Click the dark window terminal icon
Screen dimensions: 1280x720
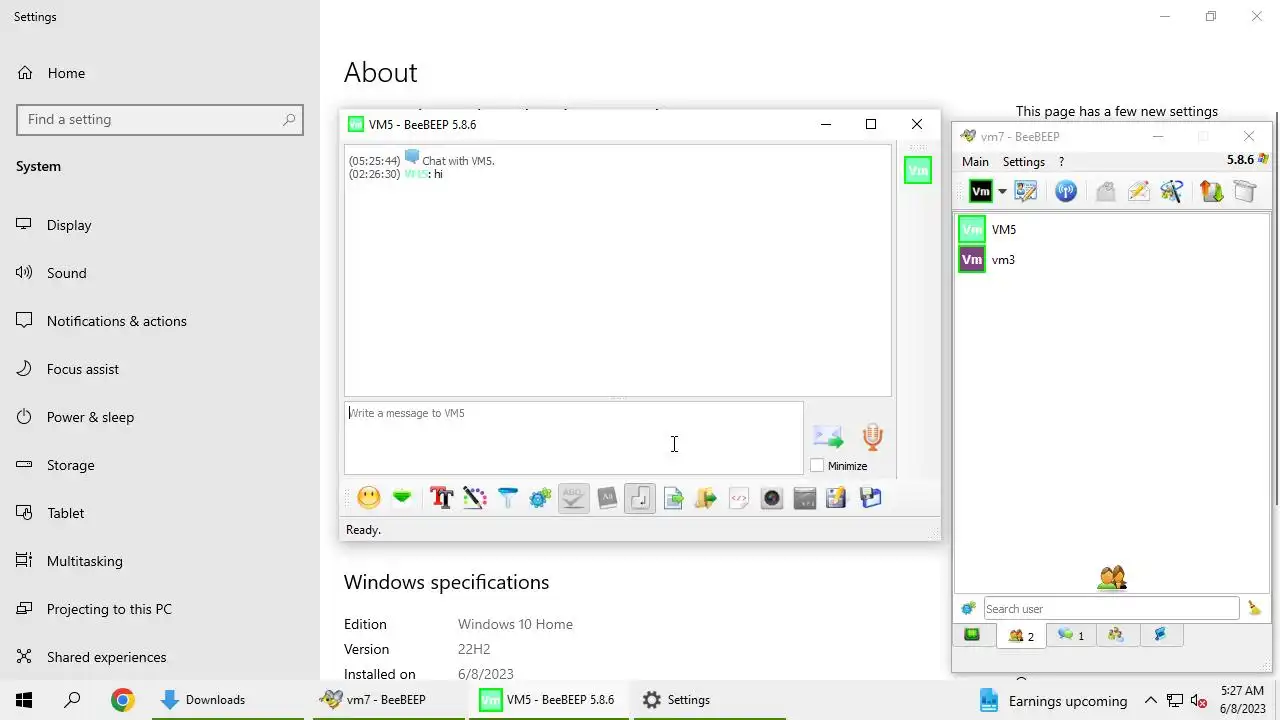pyautogui.click(x=805, y=498)
